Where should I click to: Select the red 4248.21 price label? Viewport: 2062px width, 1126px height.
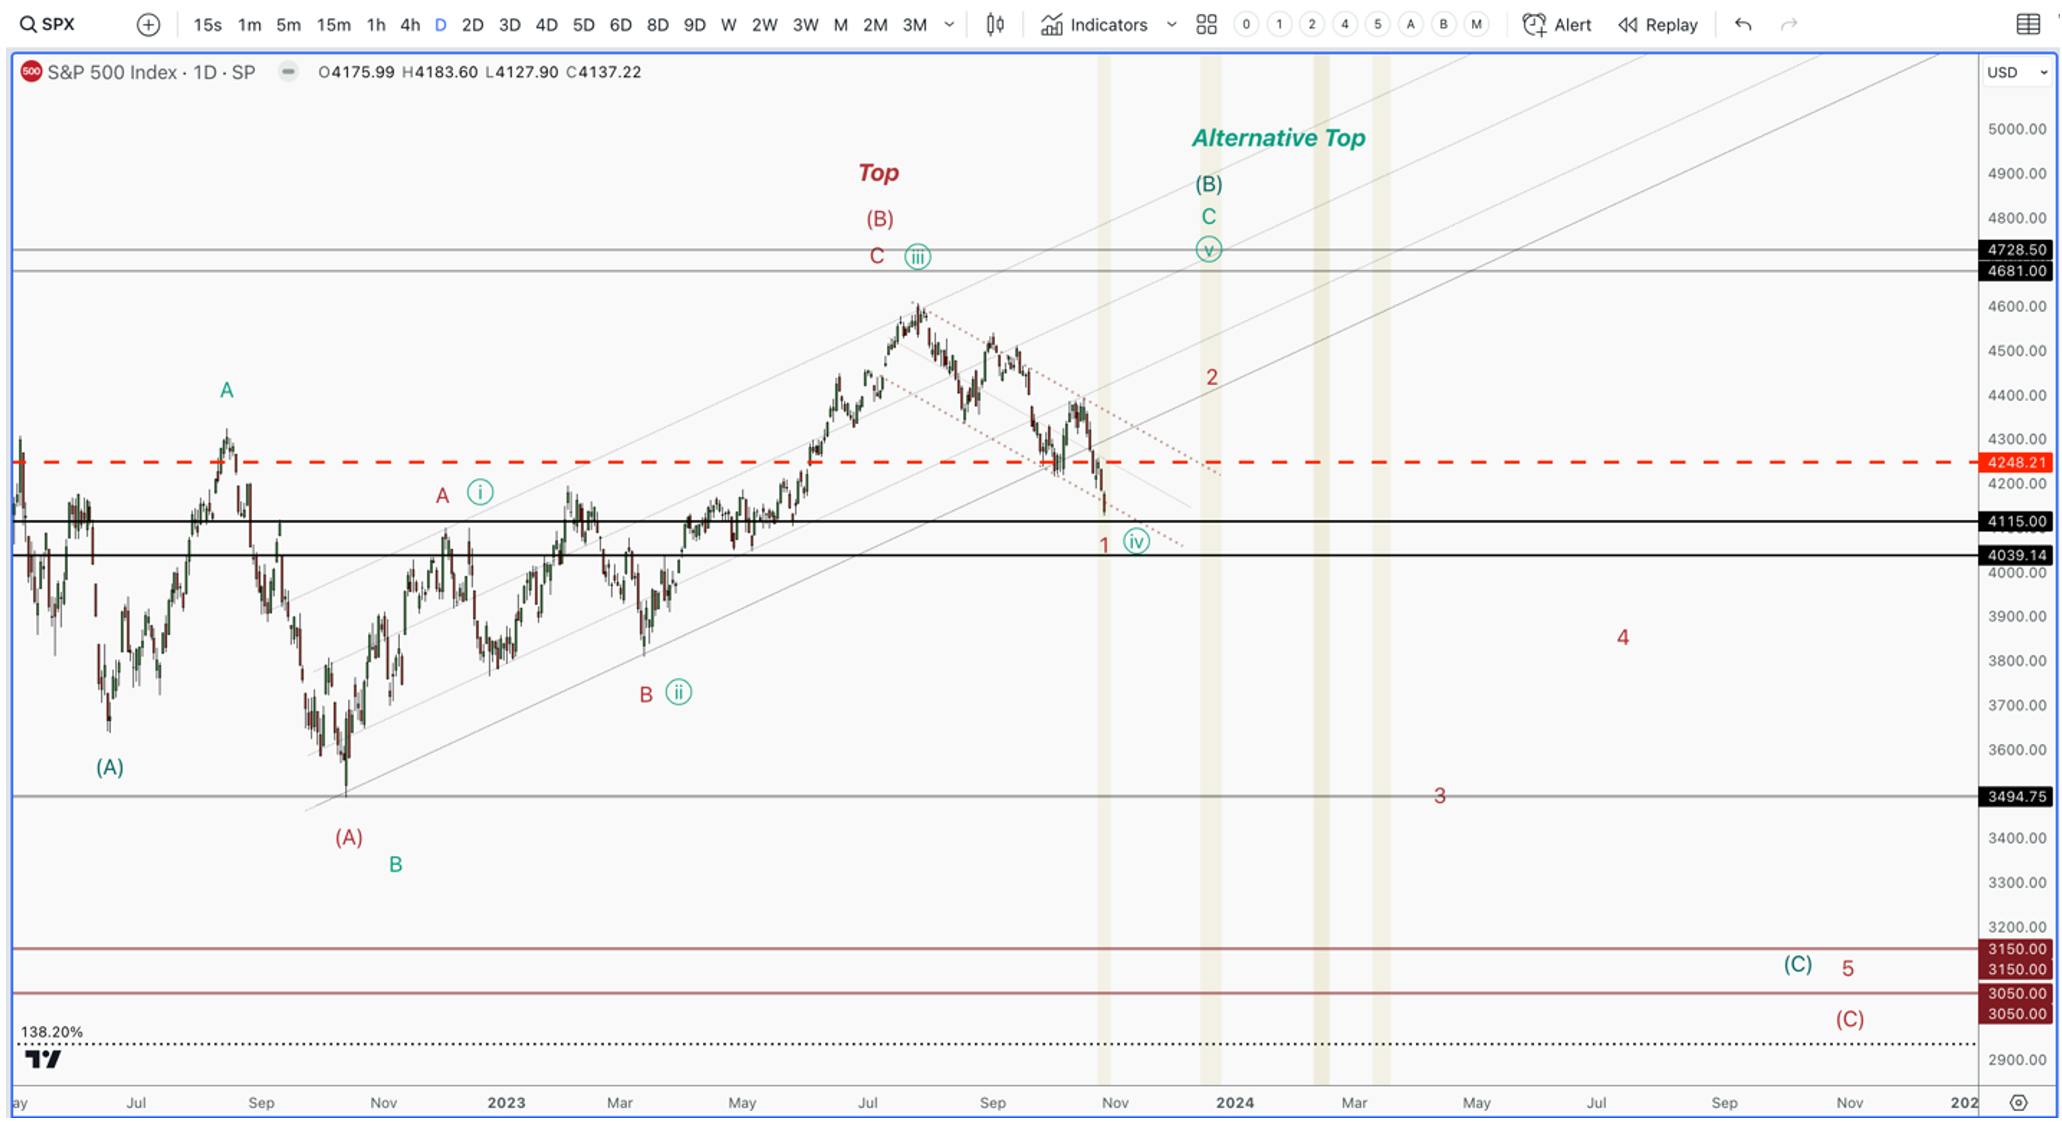coord(2016,462)
